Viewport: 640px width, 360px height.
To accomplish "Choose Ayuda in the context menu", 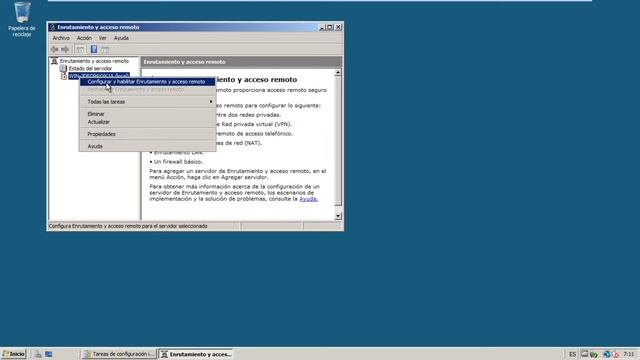I will click(147, 146).
